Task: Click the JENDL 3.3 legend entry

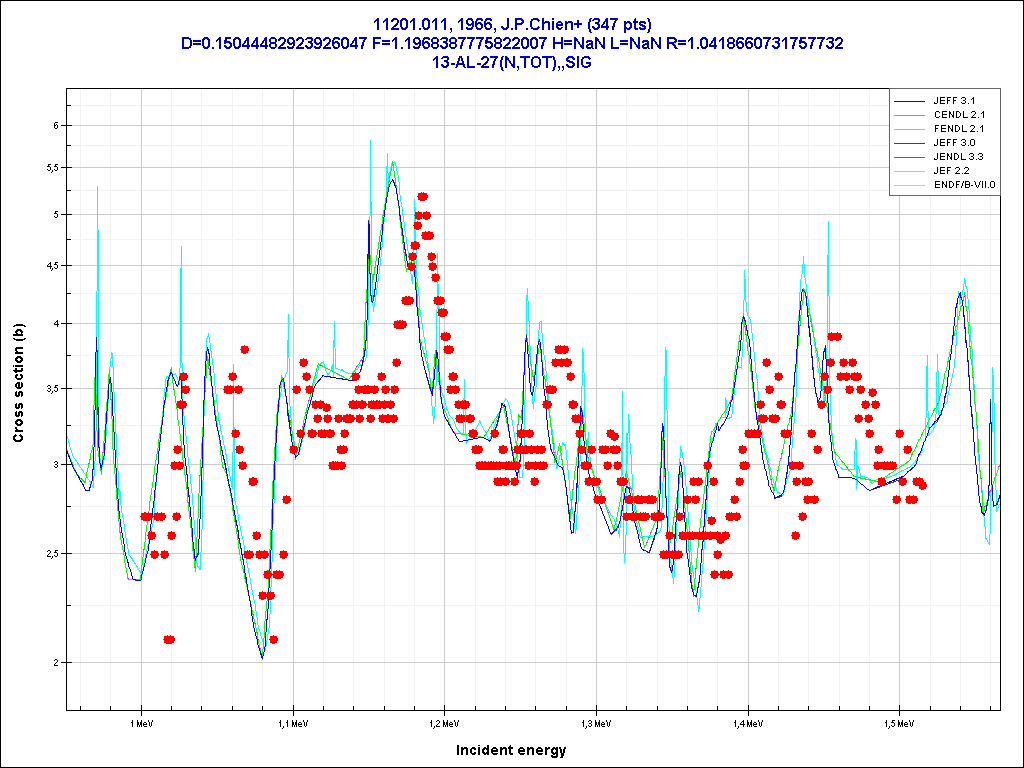Action: pyautogui.click(x=959, y=157)
